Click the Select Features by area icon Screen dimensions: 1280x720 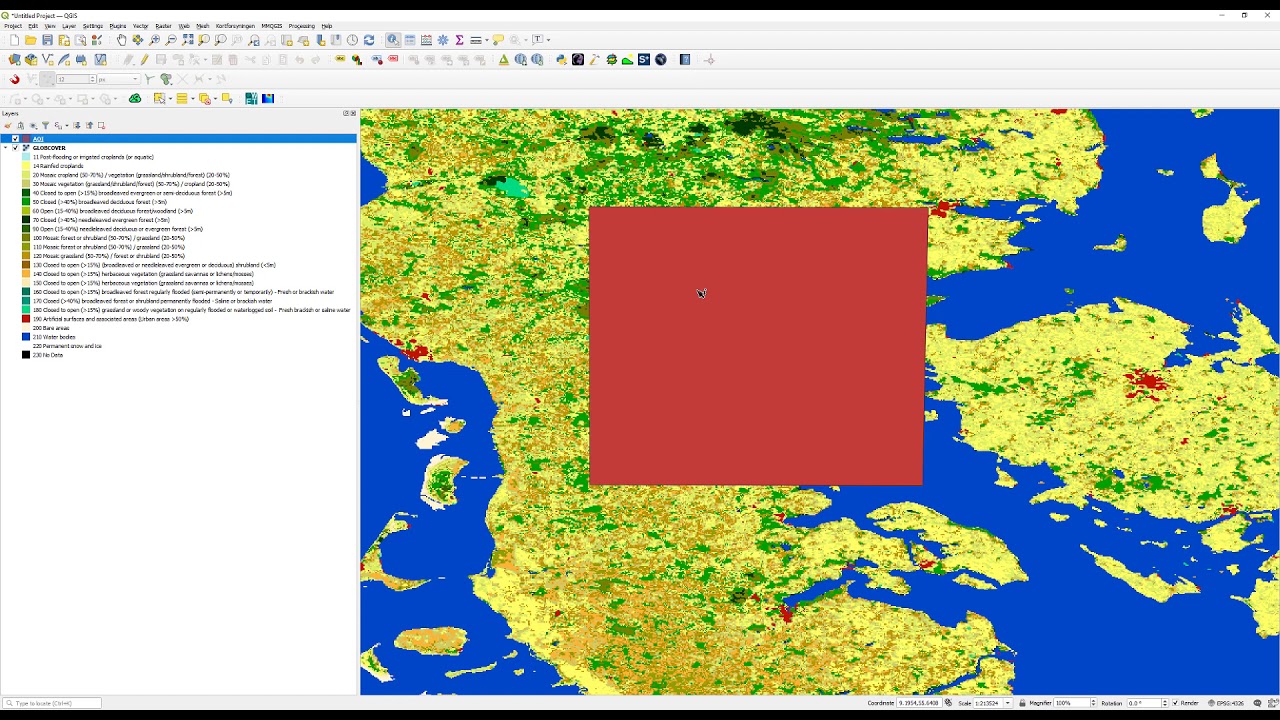(x=159, y=99)
